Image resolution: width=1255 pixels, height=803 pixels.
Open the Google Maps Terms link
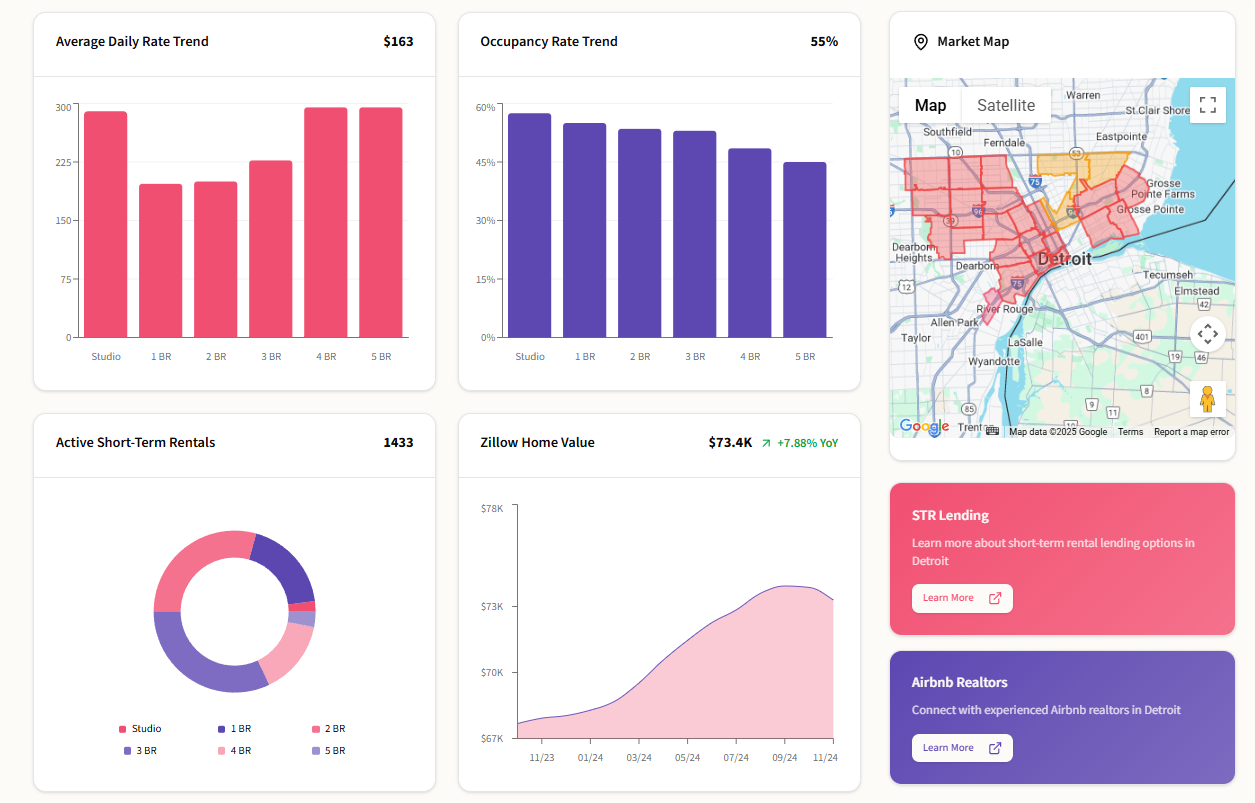[x=1130, y=431]
